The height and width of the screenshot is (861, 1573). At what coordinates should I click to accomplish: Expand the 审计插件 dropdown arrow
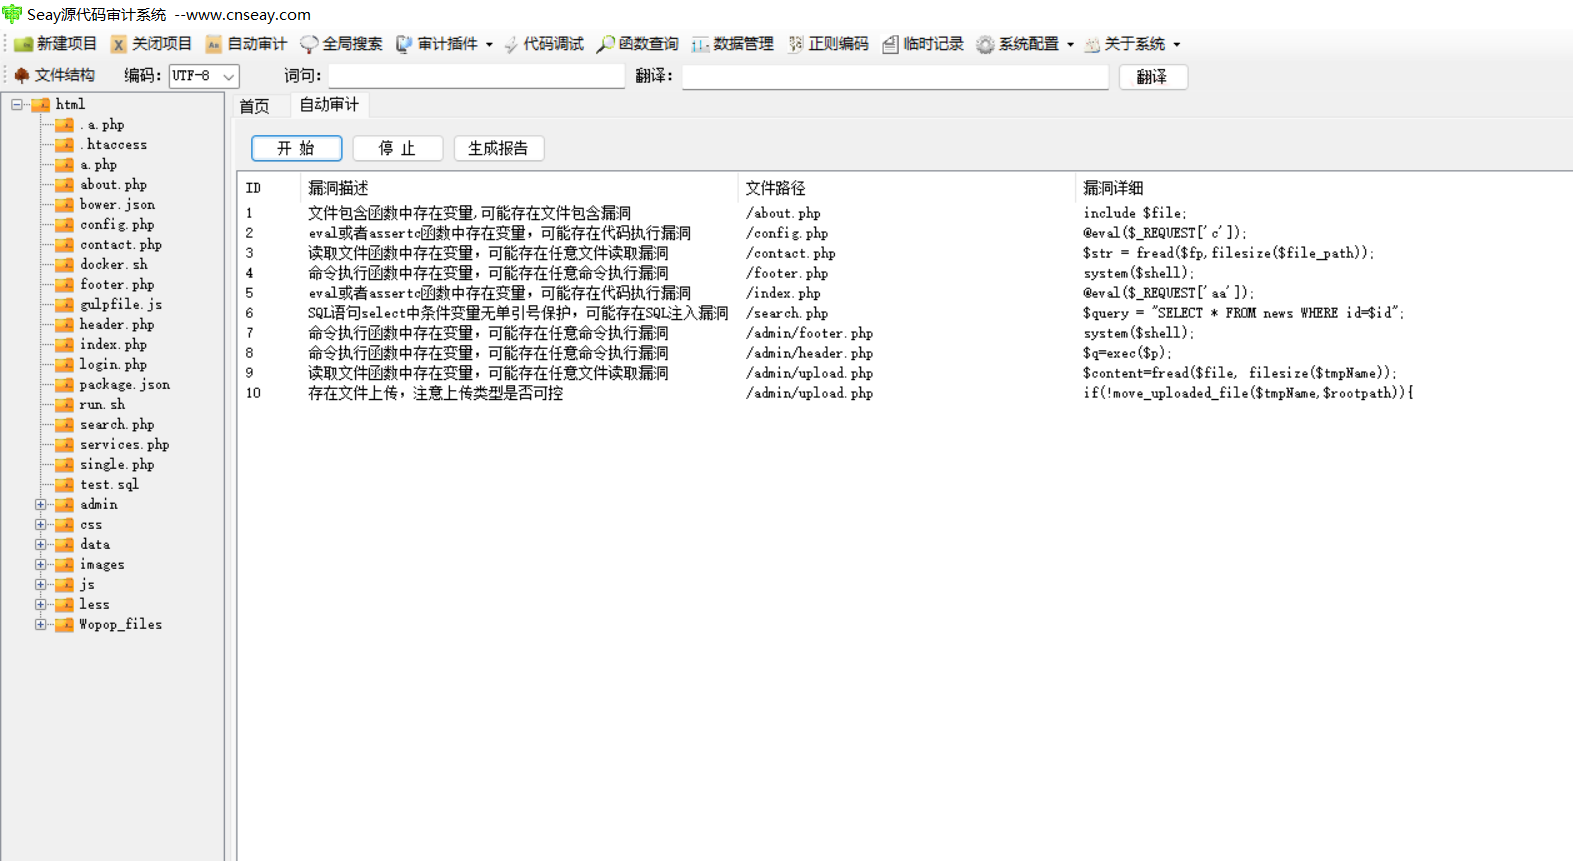[489, 44]
